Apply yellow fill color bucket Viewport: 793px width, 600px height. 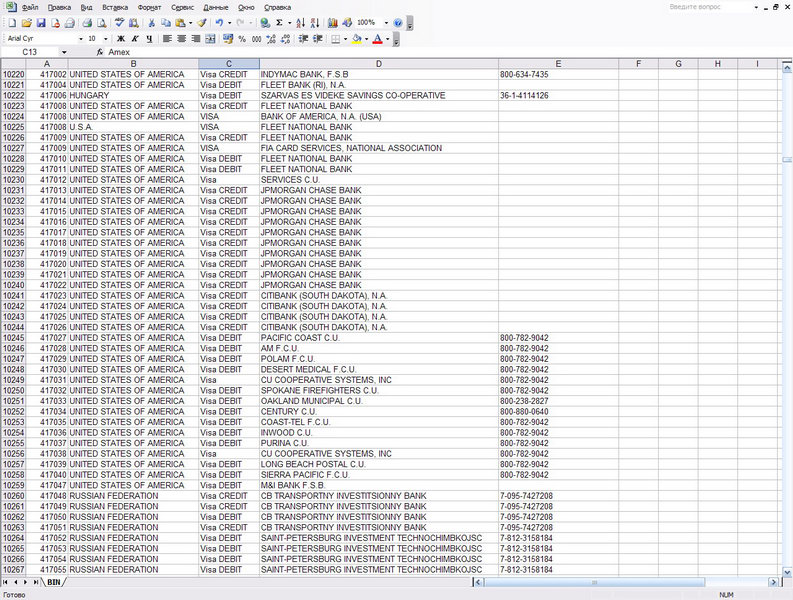(357, 39)
